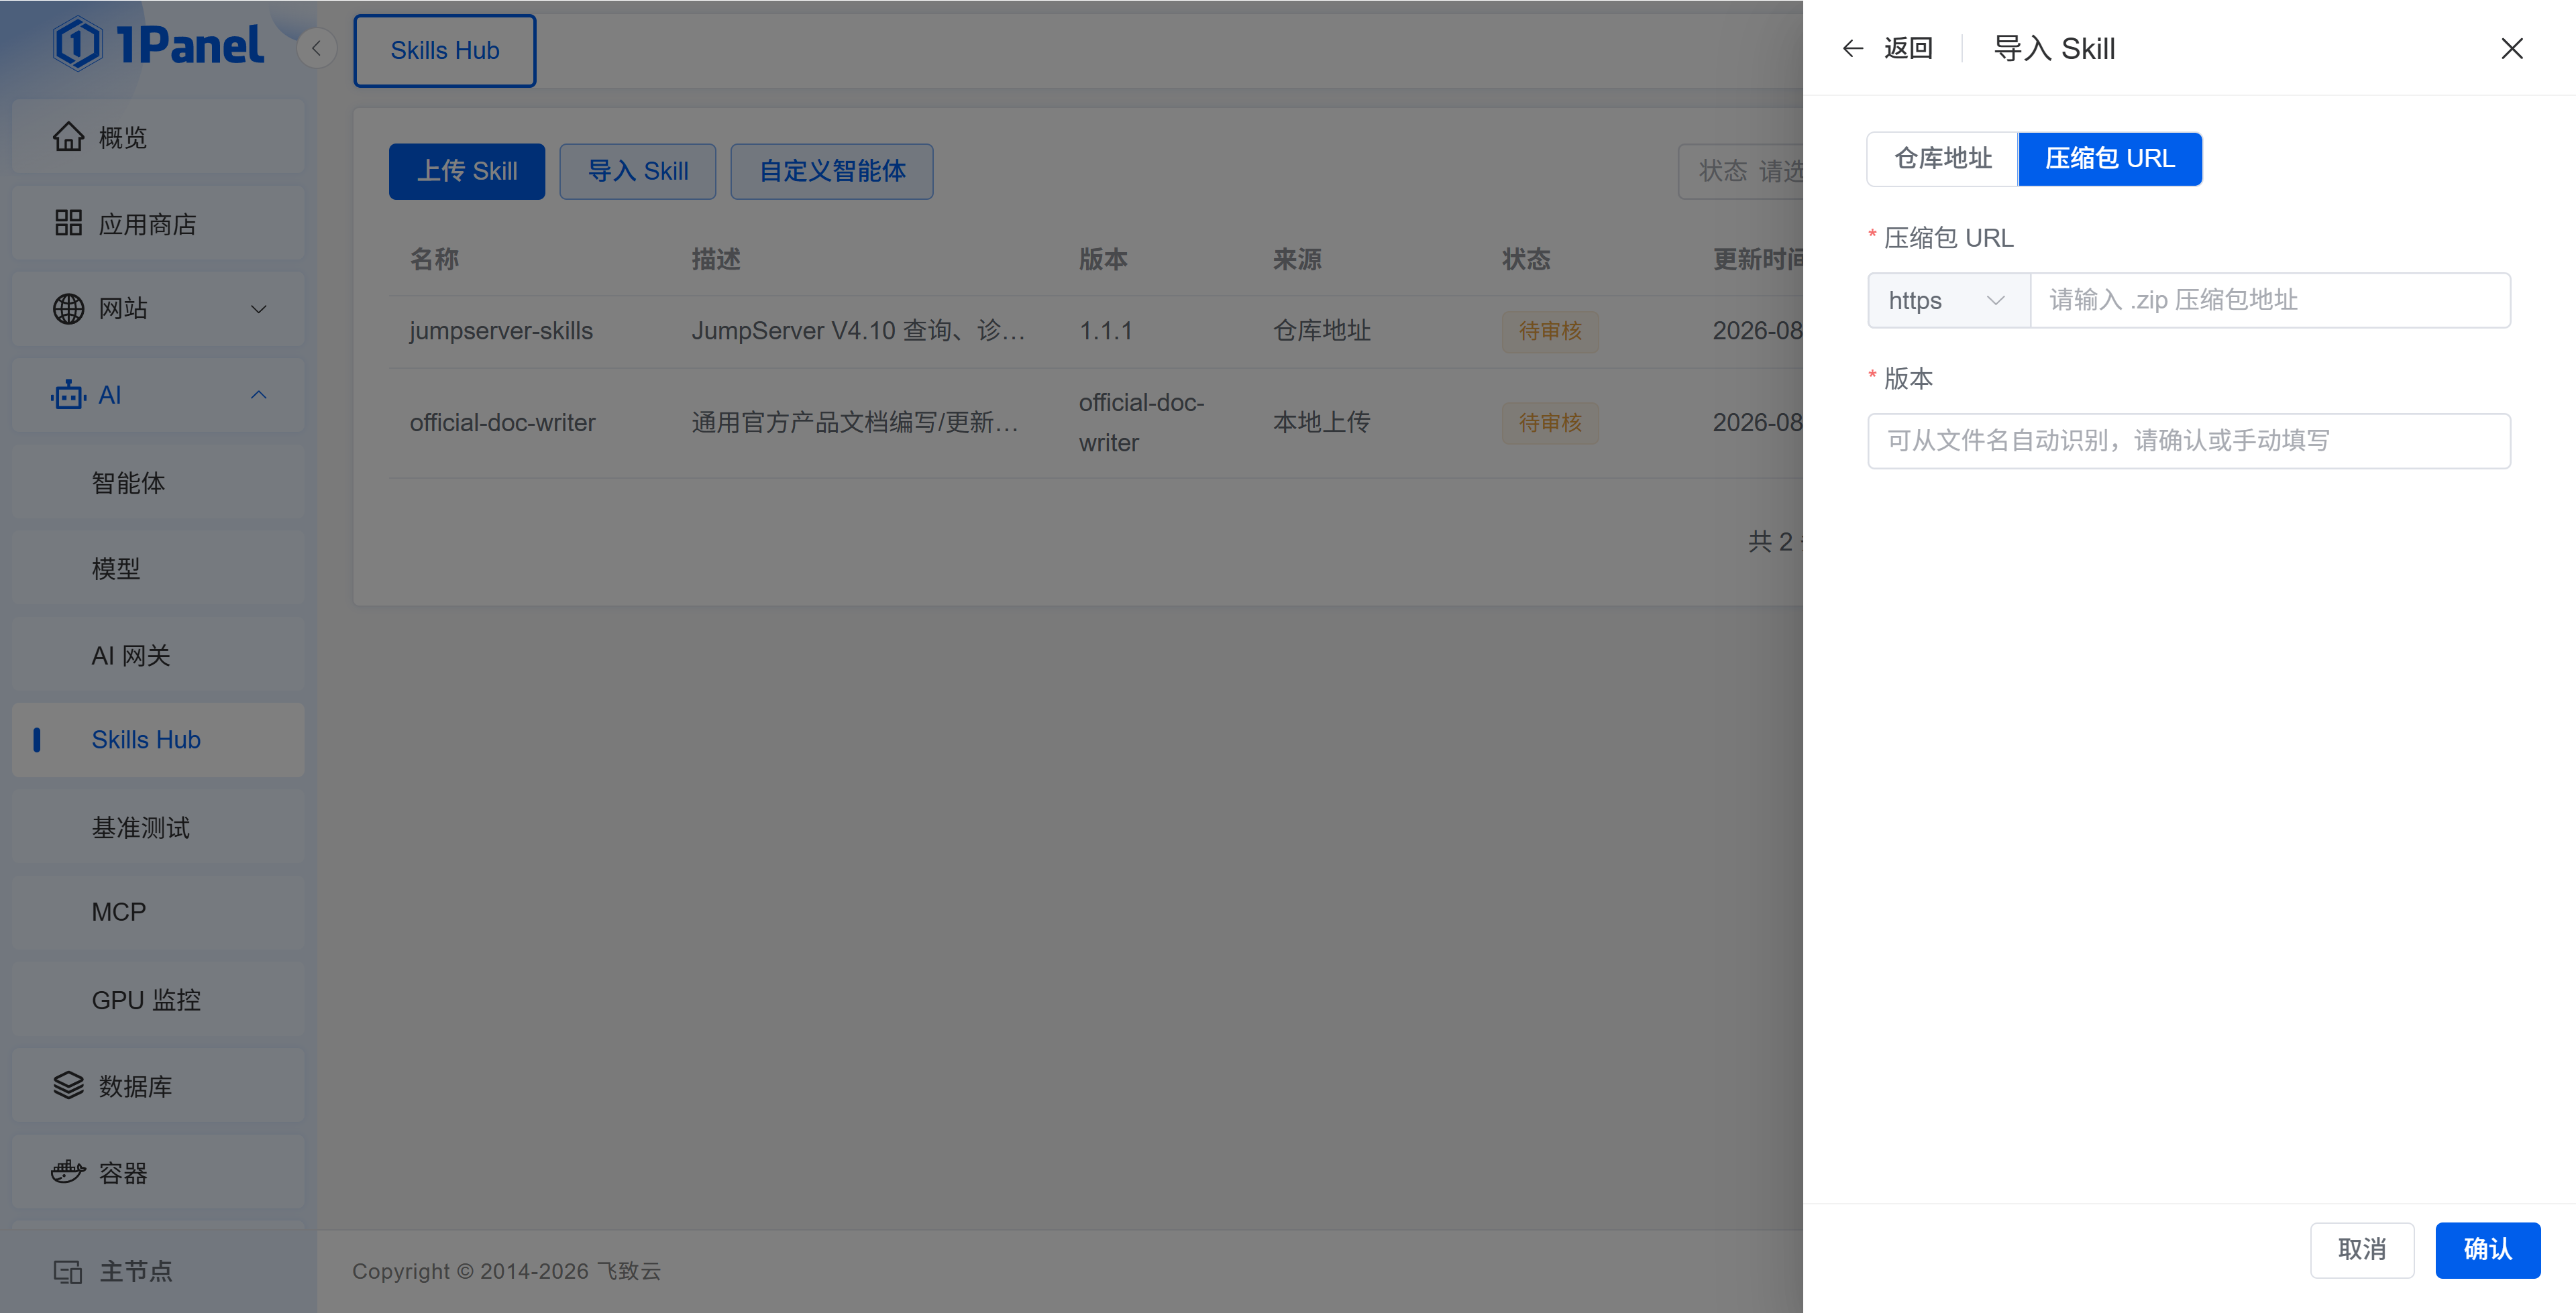The image size is (2576, 1313).
Task: Open the 数据库 menu item
Action: [x=158, y=1085]
